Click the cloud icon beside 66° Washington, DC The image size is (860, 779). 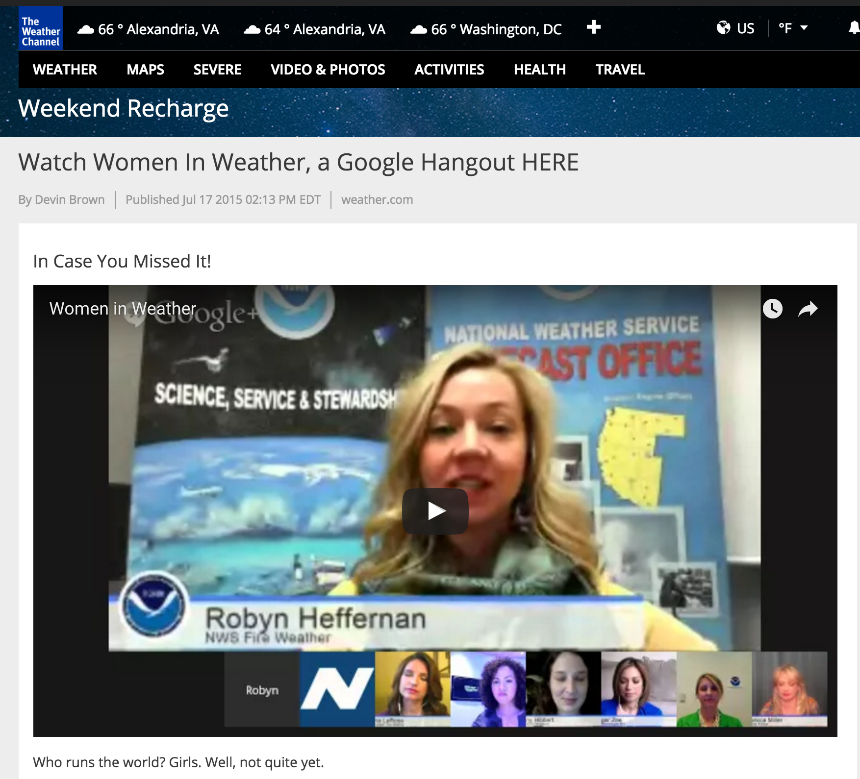coord(418,30)
